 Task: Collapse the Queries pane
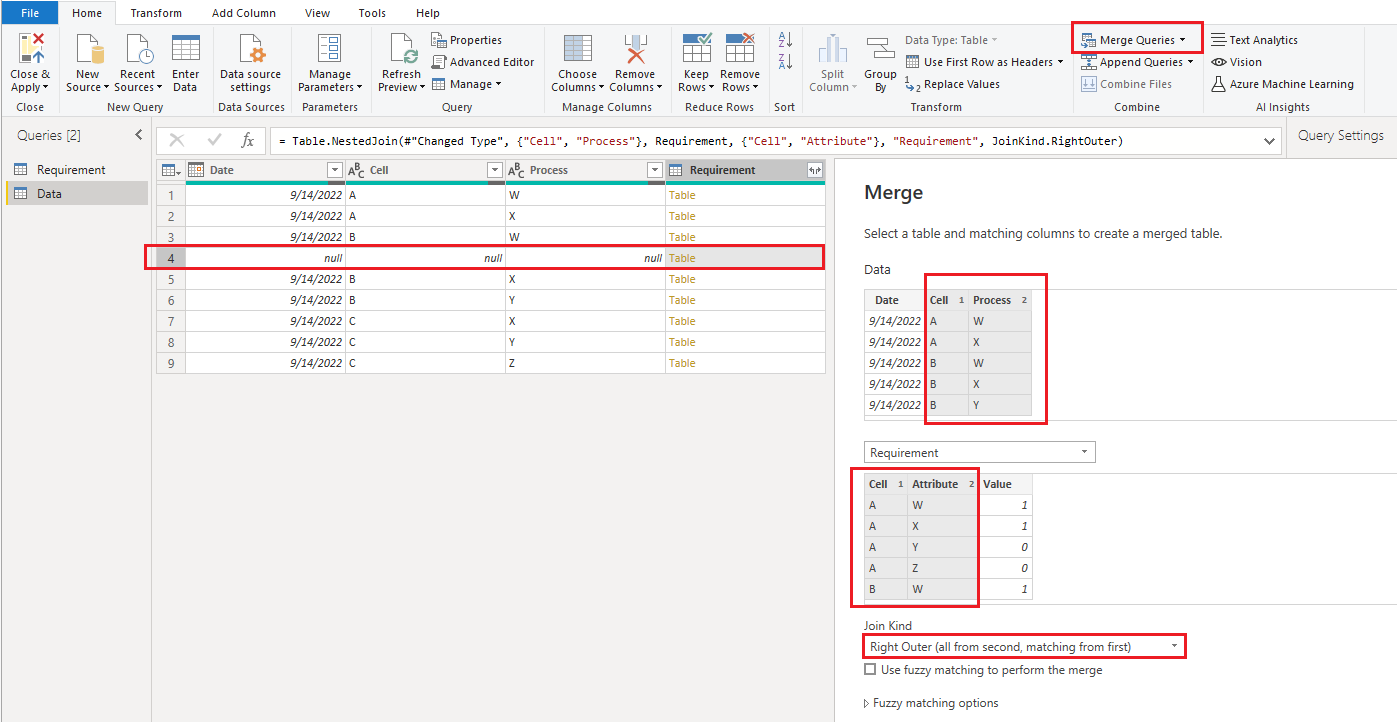pos(138,135)
